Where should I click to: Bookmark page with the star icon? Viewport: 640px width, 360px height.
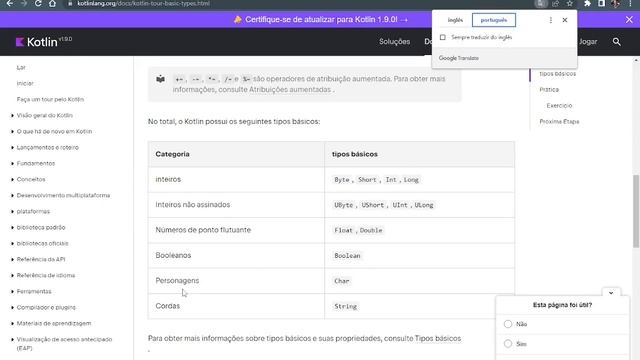[x=570, y=4]
